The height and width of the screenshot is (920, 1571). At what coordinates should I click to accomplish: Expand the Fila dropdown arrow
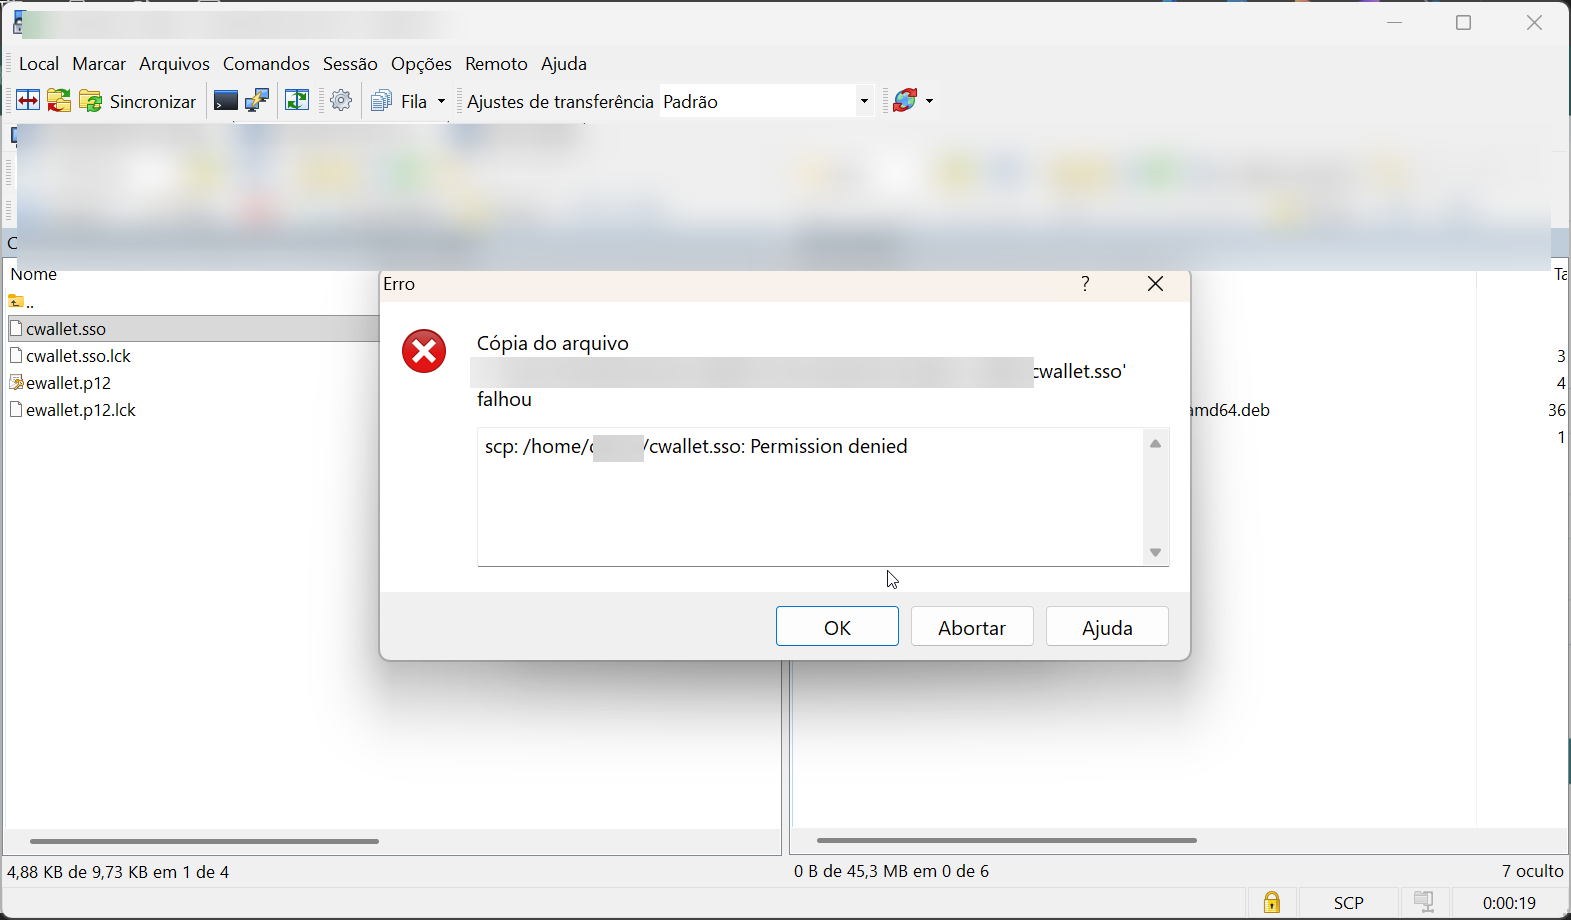441,101
